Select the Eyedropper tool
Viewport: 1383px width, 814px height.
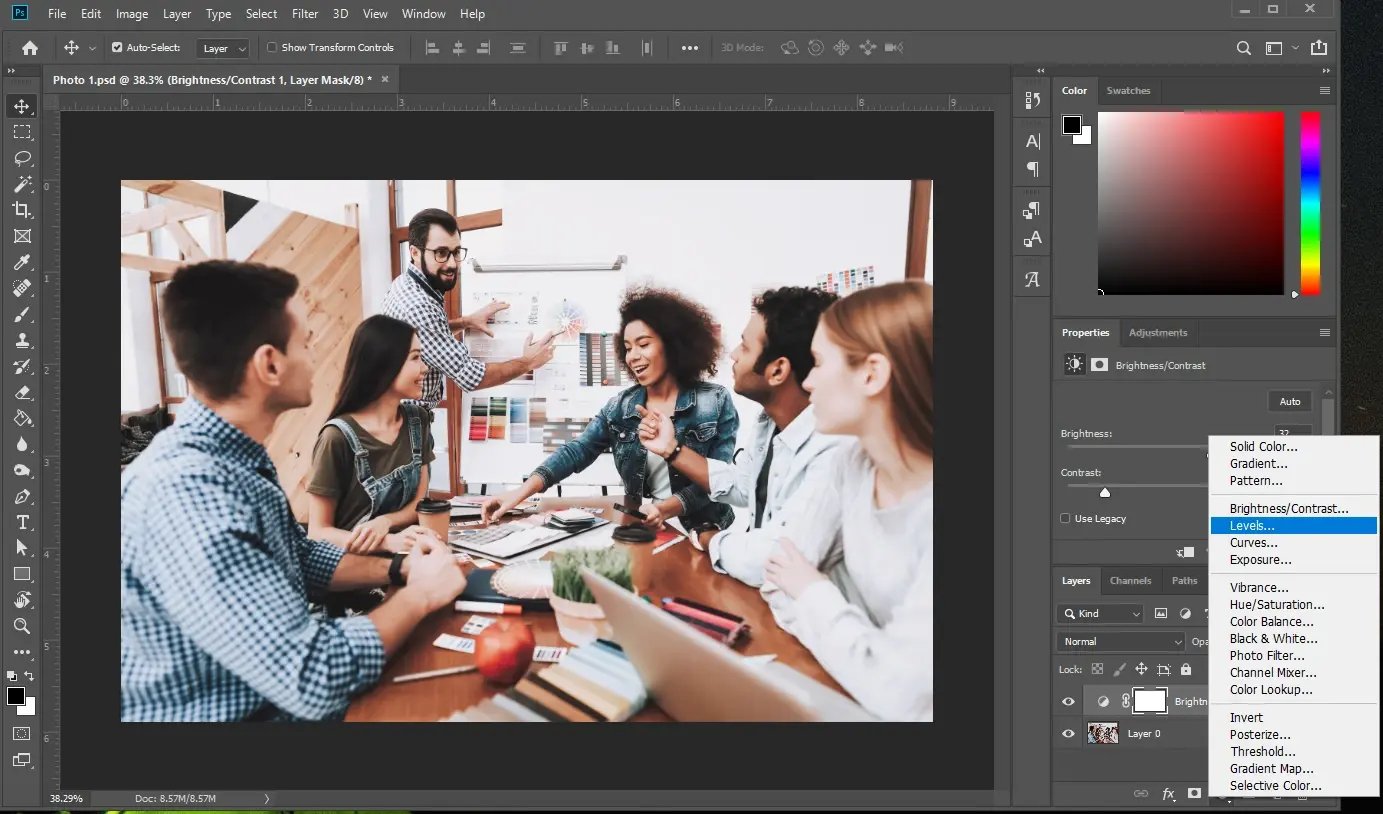pos(21,262)
